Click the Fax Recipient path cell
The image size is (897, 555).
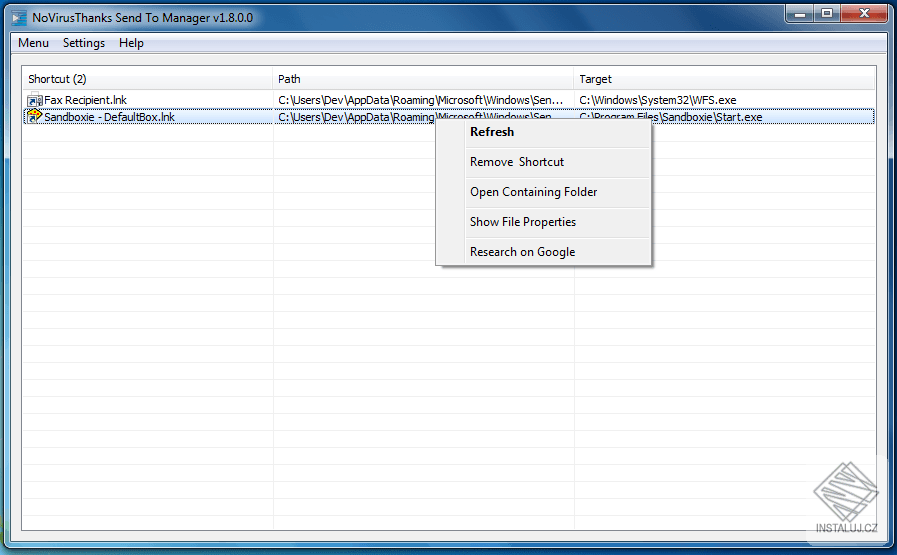pyautogui.click(x=420, y=100)
